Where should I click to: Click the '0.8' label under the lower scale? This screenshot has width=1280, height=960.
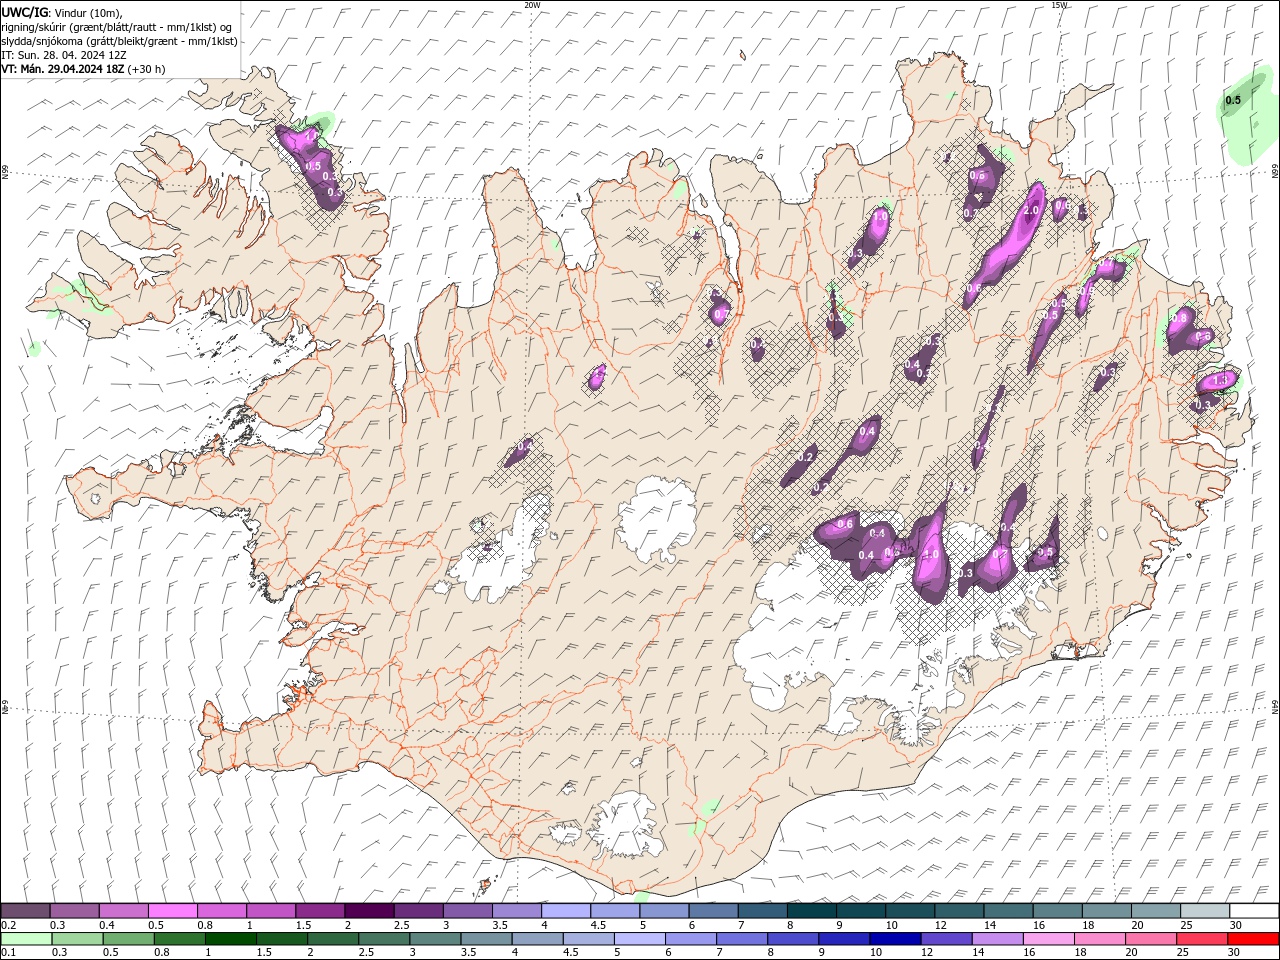pos(161,953)
